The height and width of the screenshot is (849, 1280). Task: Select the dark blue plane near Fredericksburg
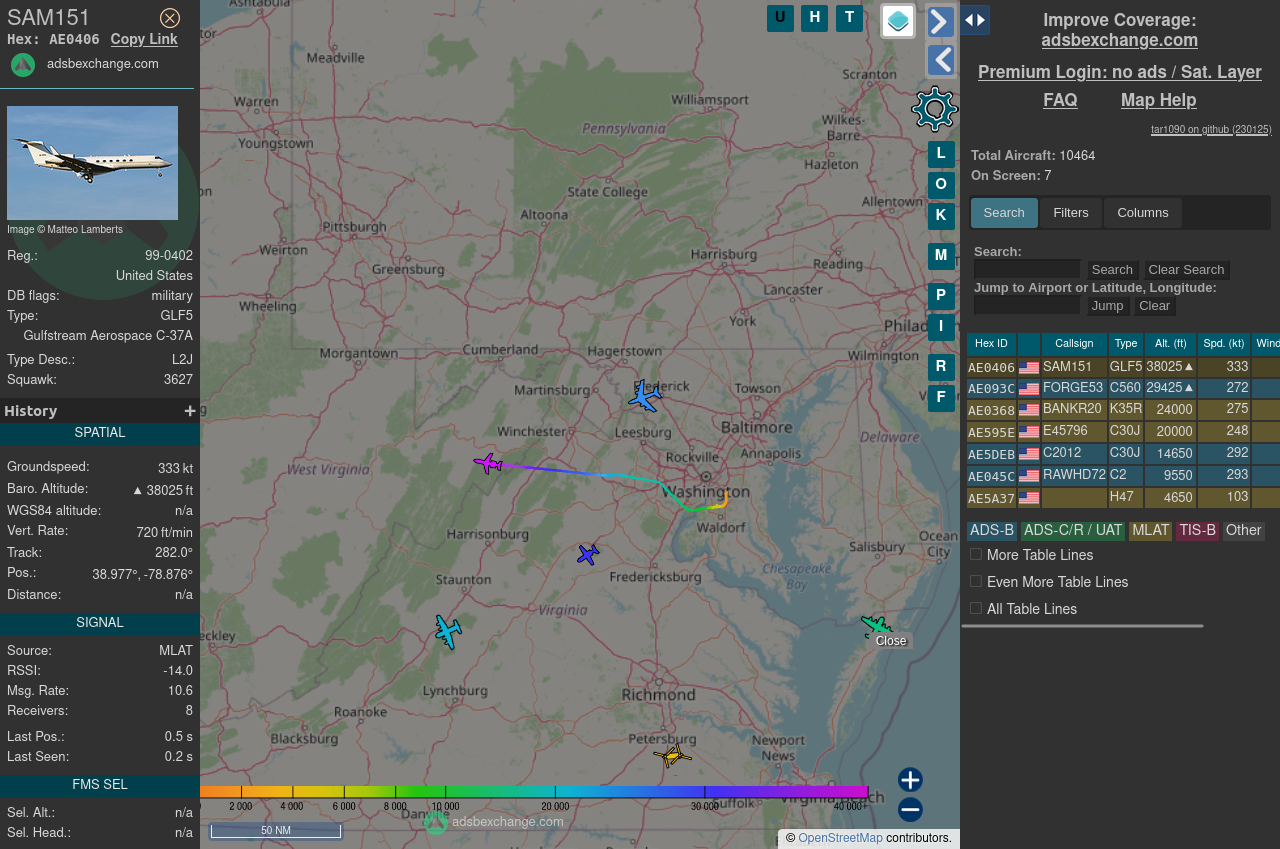588,554
